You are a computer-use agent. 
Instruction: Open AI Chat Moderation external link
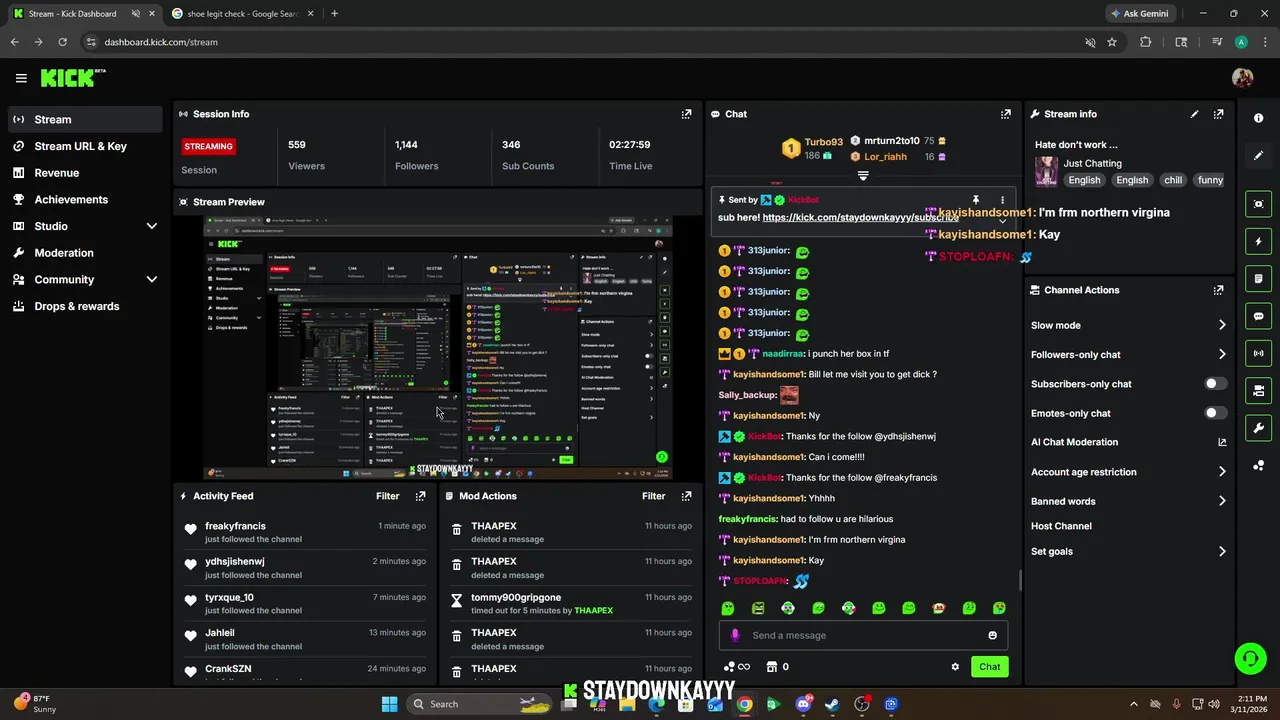coord(1222,442)
